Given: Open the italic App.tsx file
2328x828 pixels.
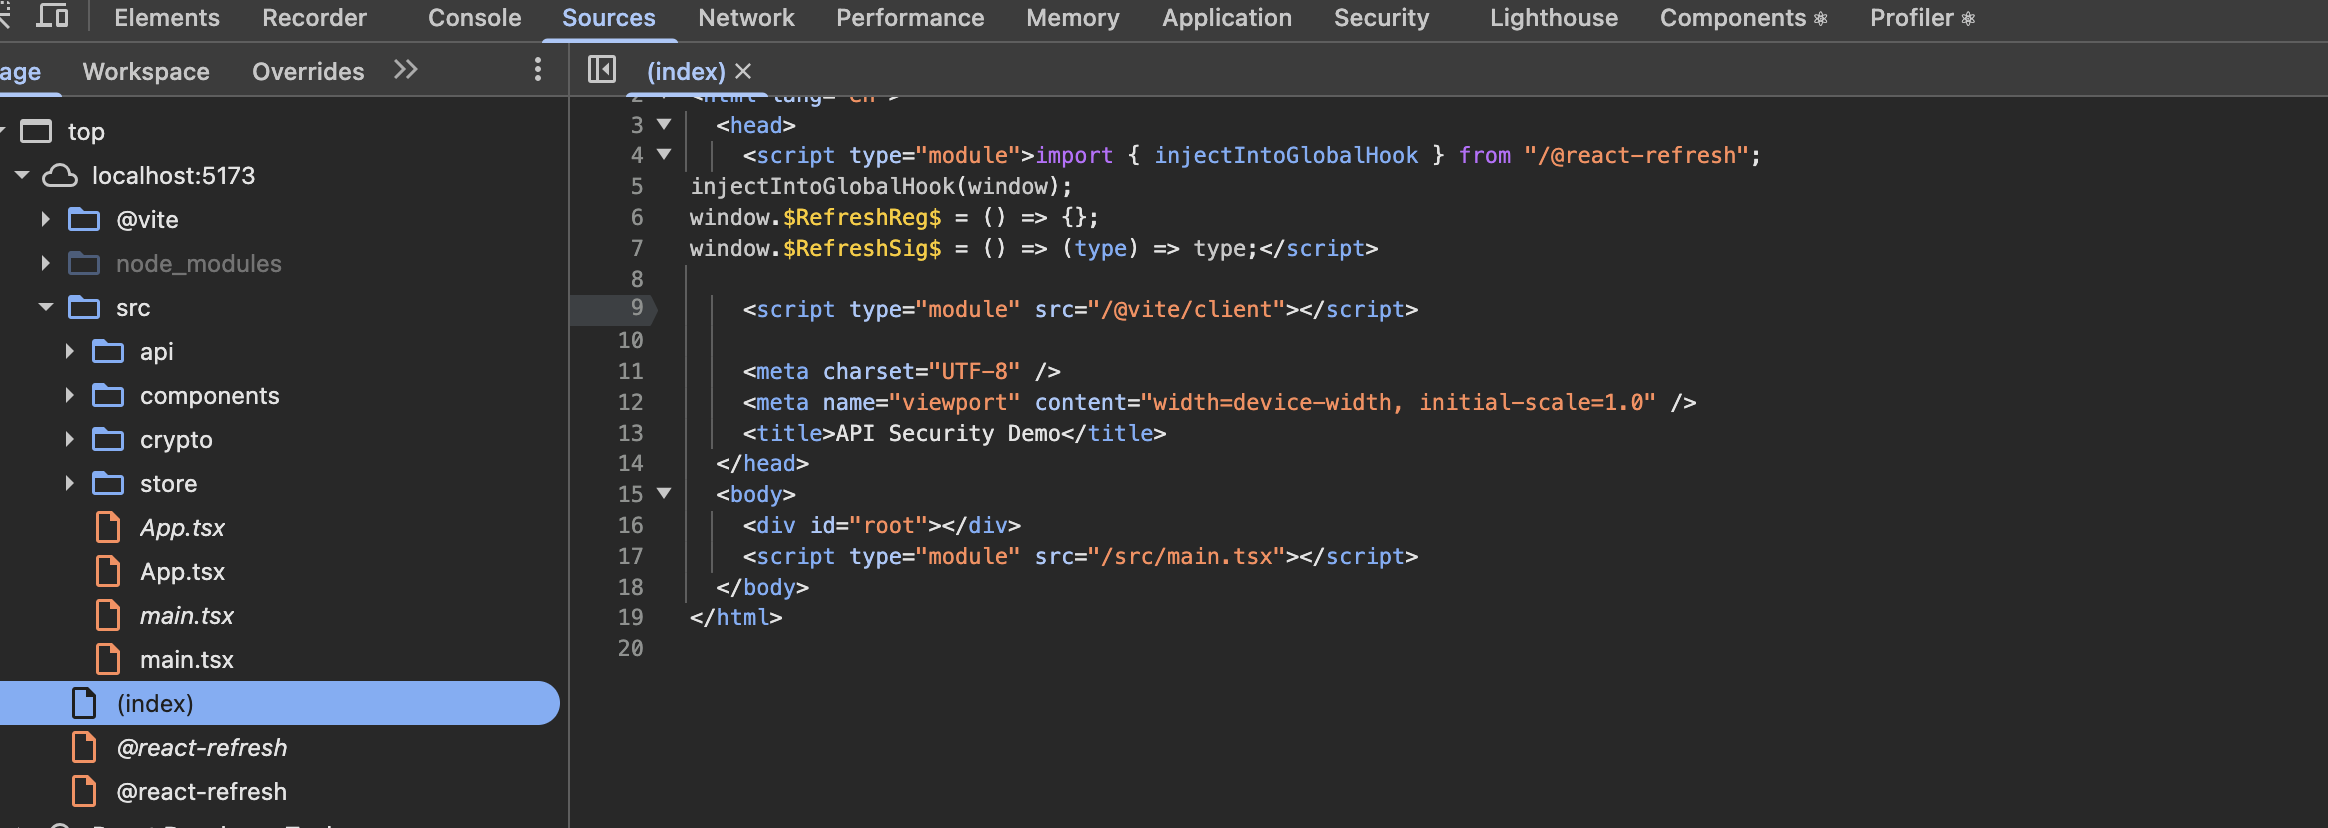Looking at the screenshot, I should click(x=182, y=527).
